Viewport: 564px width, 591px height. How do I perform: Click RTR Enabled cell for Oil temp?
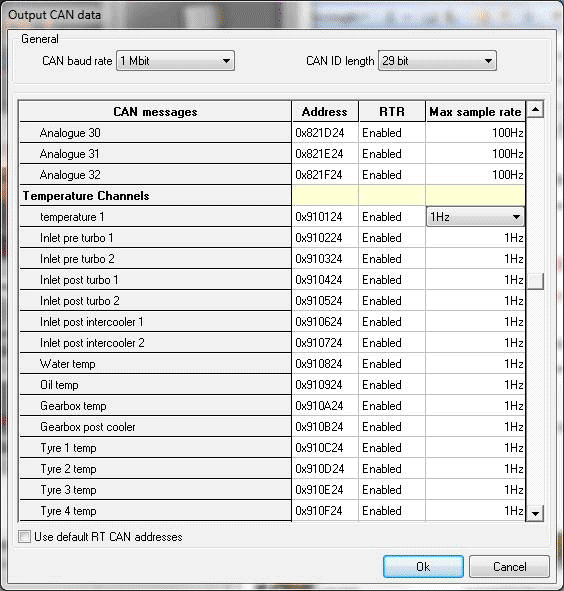[392, 385]
